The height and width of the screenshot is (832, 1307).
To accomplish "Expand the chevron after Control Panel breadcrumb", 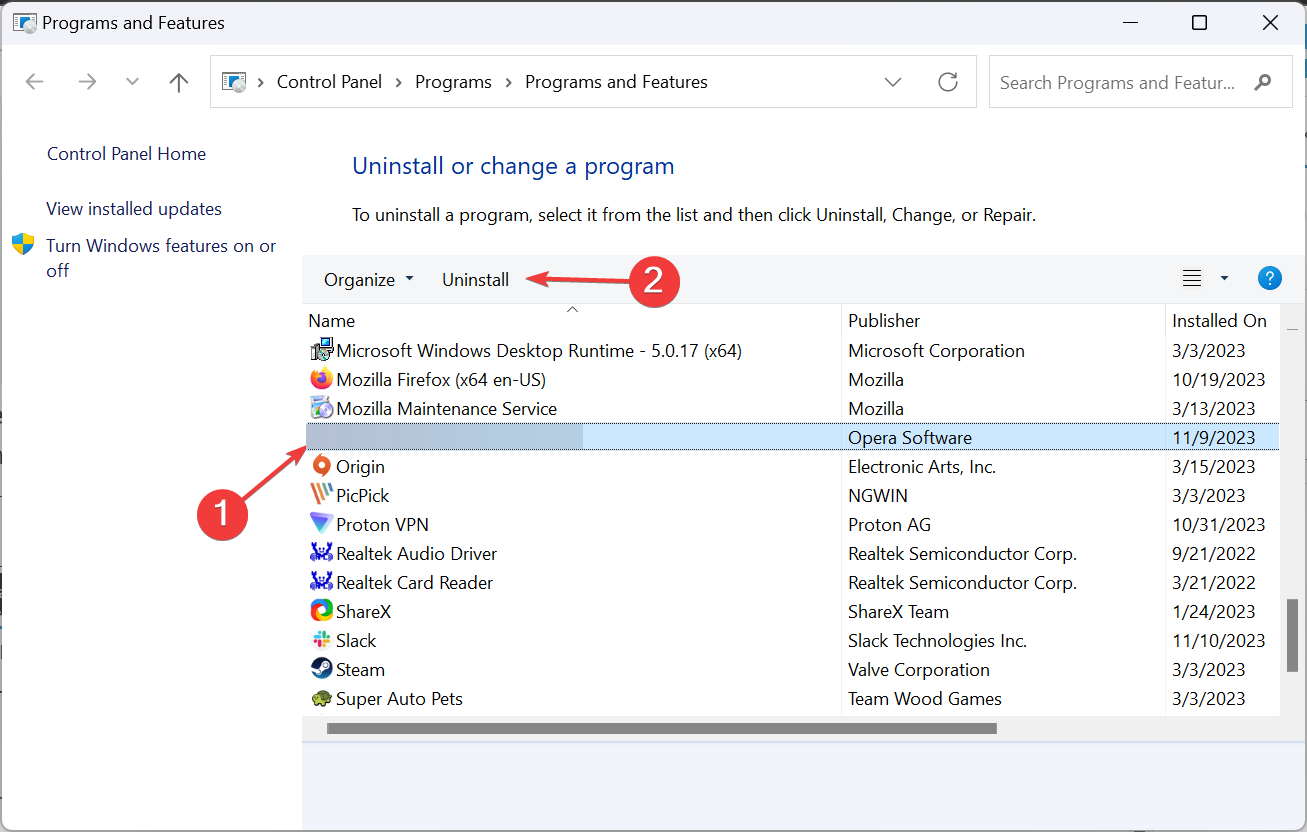I will (399, 82).
